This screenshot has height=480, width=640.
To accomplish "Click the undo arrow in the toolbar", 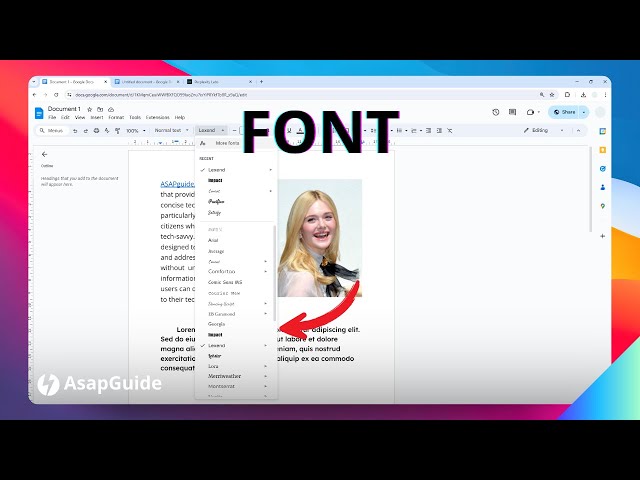I will 75,131.
